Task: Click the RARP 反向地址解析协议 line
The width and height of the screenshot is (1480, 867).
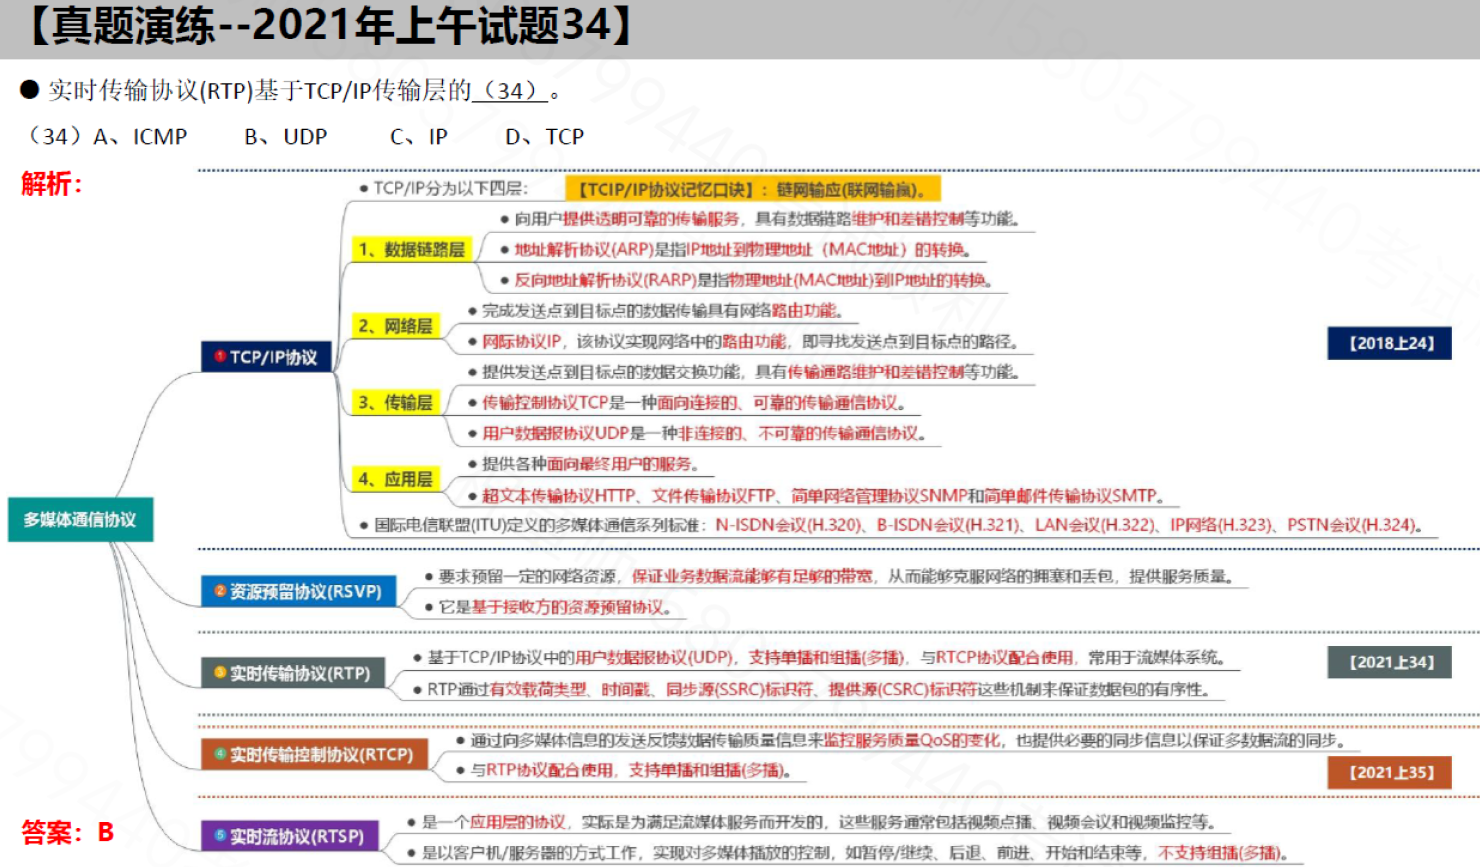Action: point(746,280)
